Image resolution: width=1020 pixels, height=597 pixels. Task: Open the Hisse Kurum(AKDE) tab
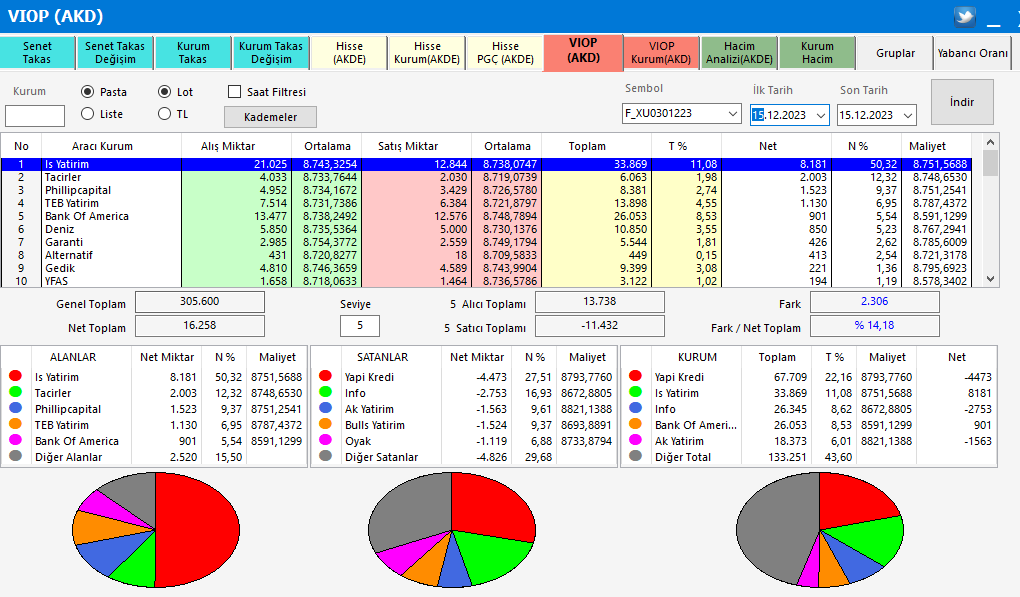click(x=427, y=53)
